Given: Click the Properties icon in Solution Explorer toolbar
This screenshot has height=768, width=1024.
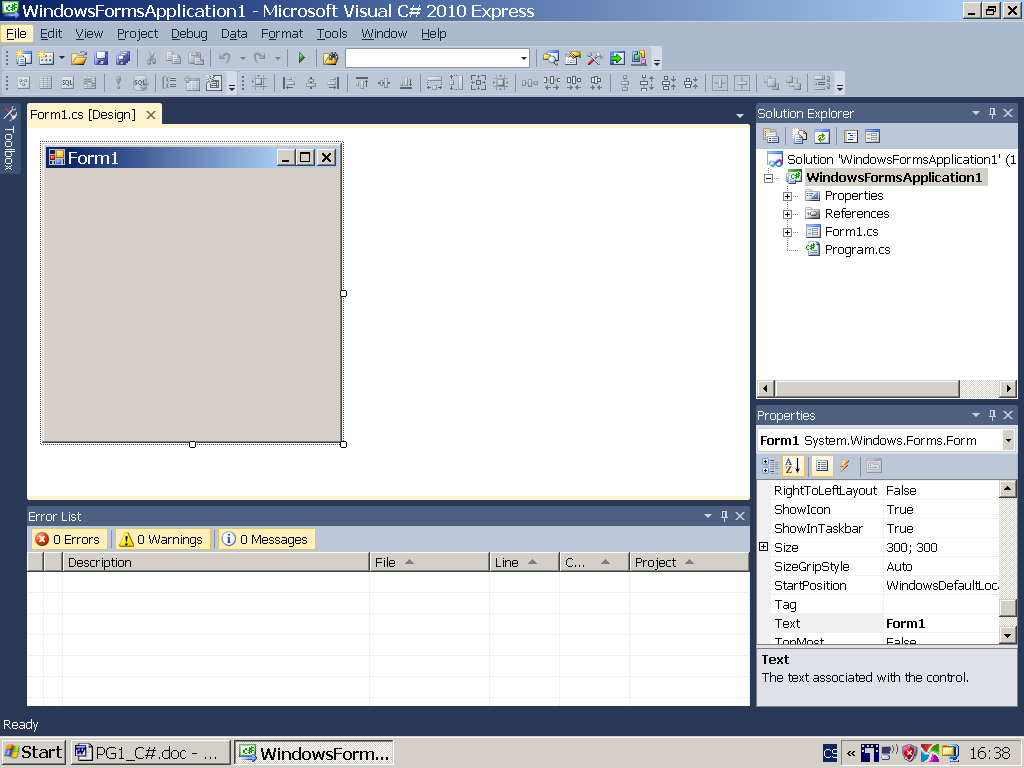Looking at the screenshot, I should [x=771, y=136].
